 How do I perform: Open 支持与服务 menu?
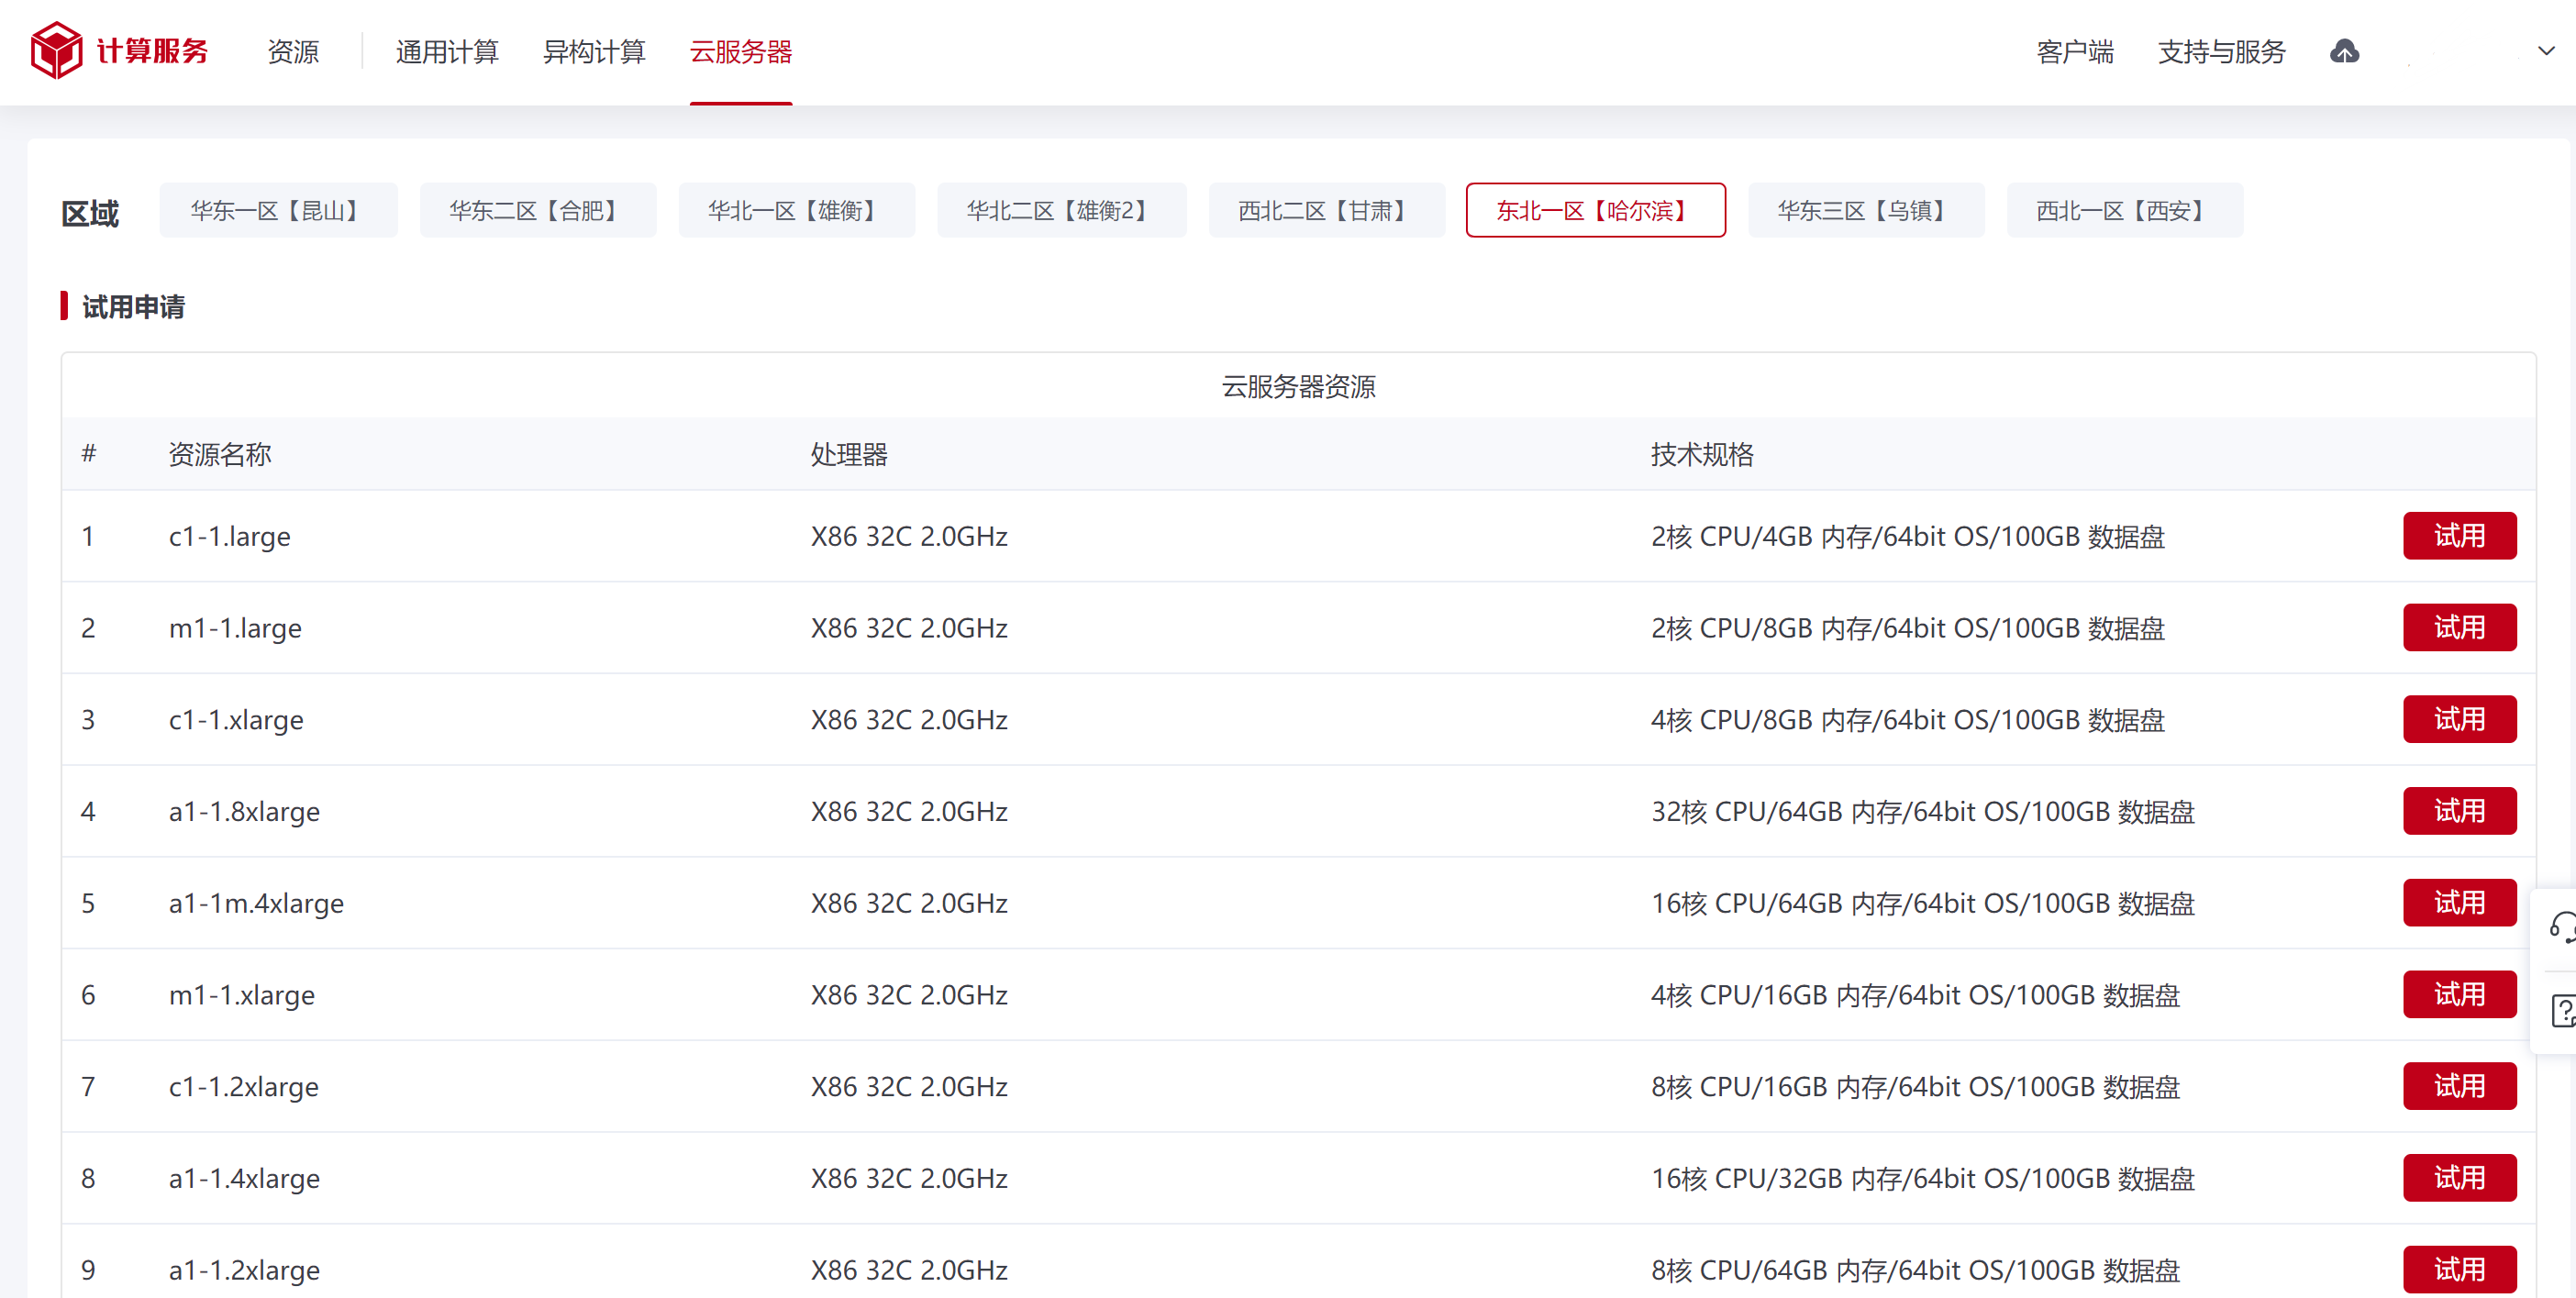[x=2222, y=51]
